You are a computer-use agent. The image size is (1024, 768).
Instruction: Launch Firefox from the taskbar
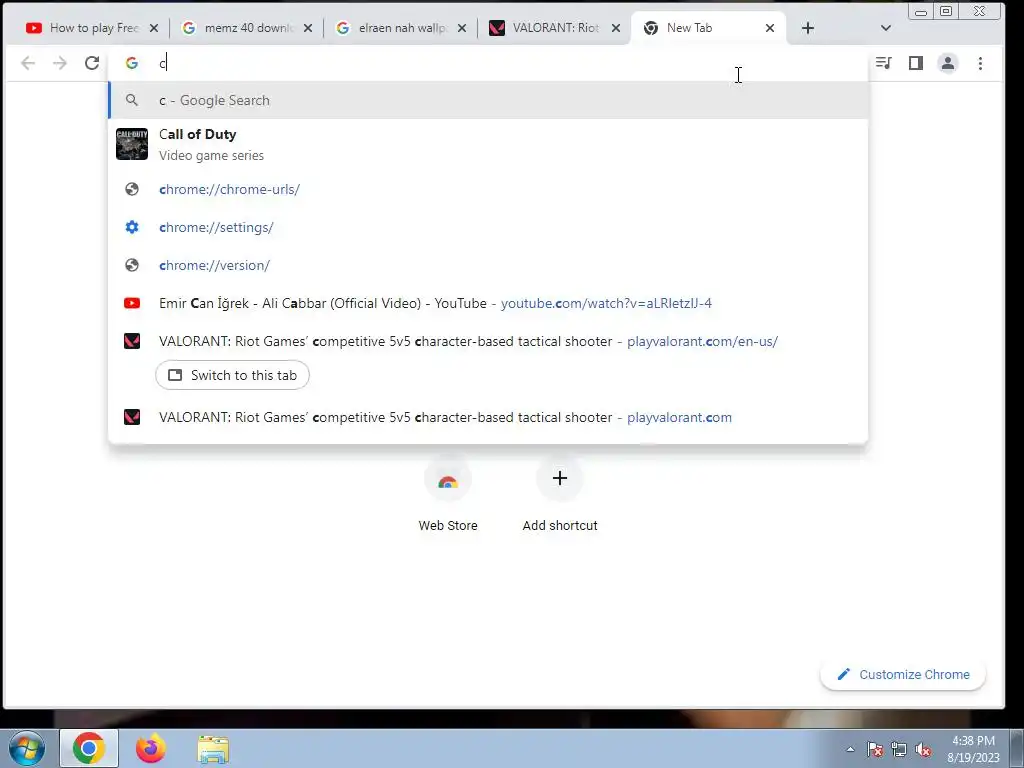coord(151,748)
